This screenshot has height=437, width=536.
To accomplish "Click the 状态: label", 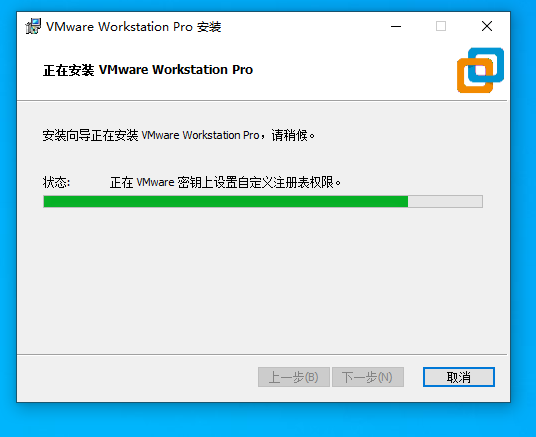I will tap(56, 182).
